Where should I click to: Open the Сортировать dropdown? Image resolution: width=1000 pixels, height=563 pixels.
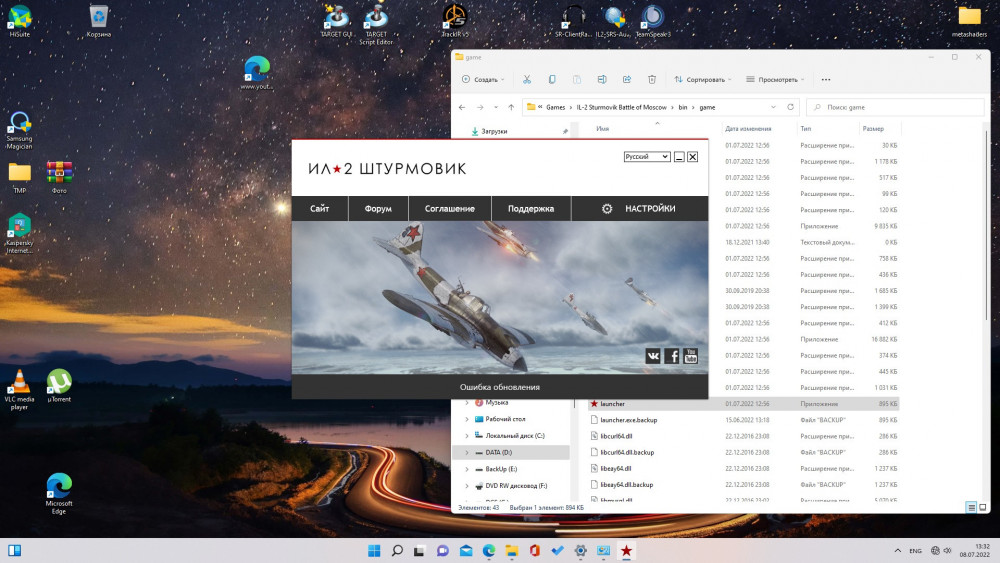703,80
